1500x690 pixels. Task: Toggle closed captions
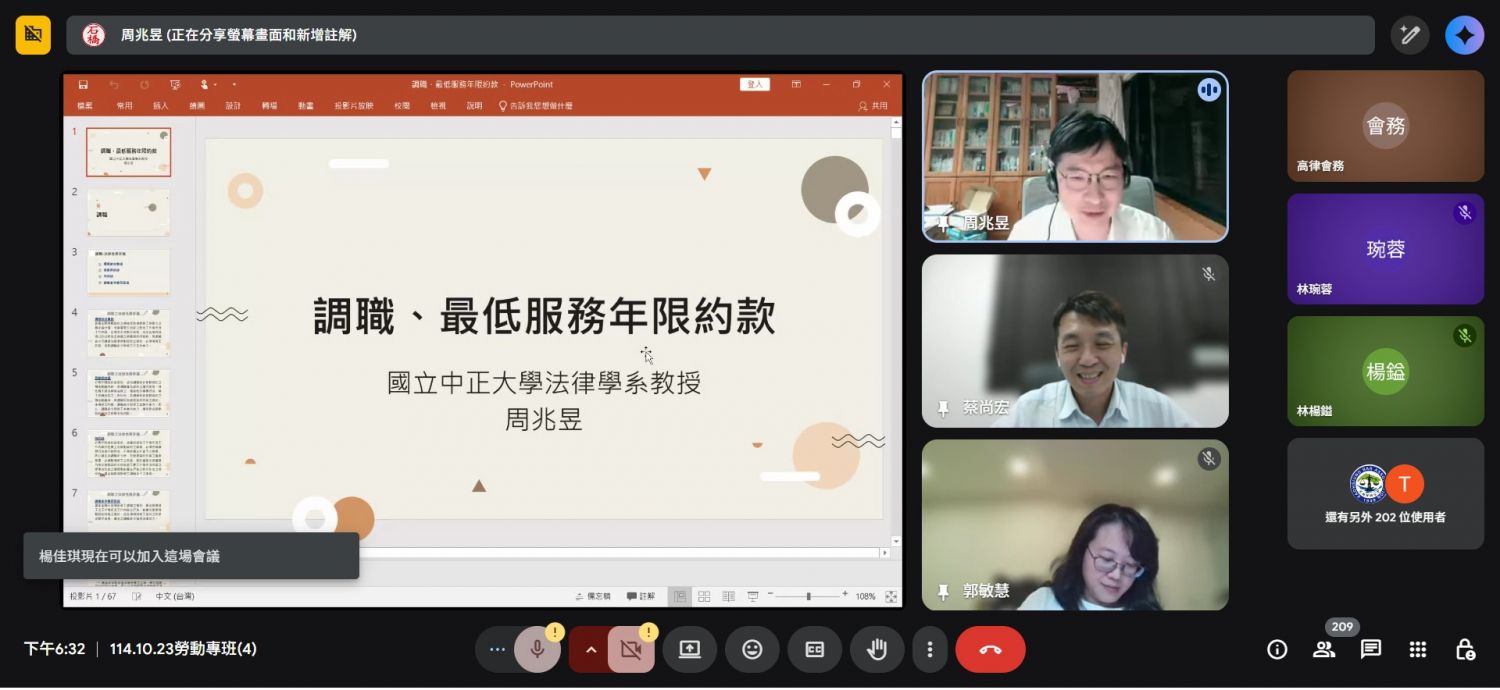pyautogui.click(x=815, y=650)
